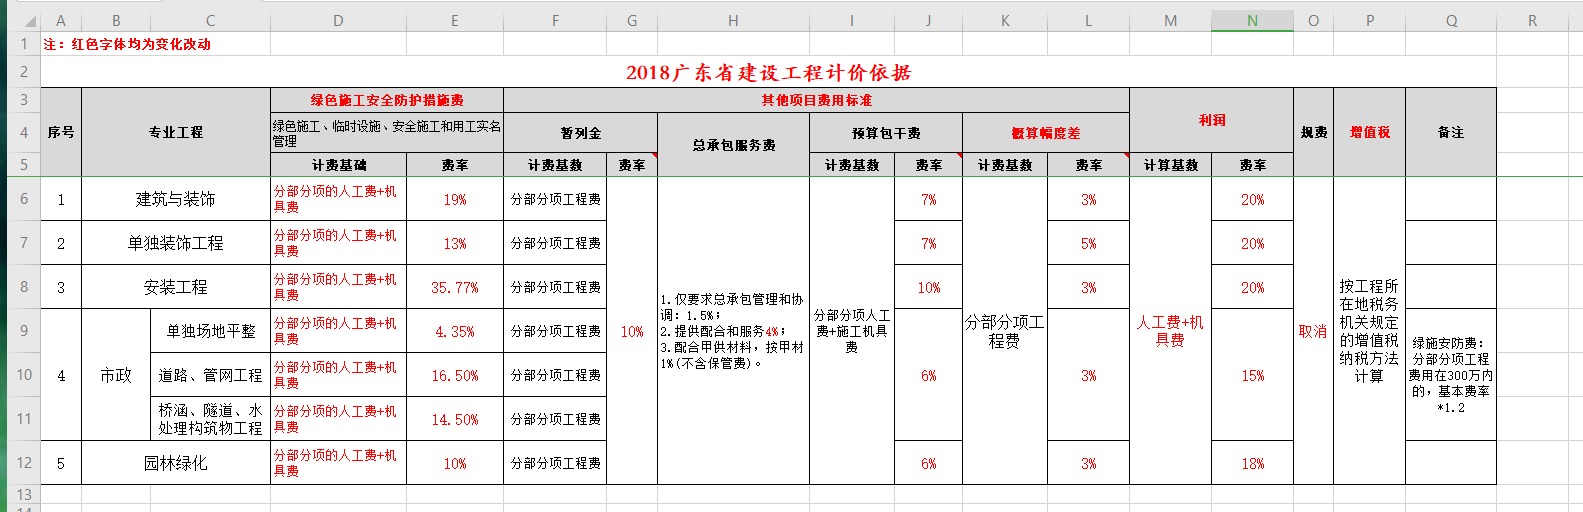The width and height of the screenshot is (1583, 512).
Task: Select the red 取消 cell
Action: tap(1314, 331)
